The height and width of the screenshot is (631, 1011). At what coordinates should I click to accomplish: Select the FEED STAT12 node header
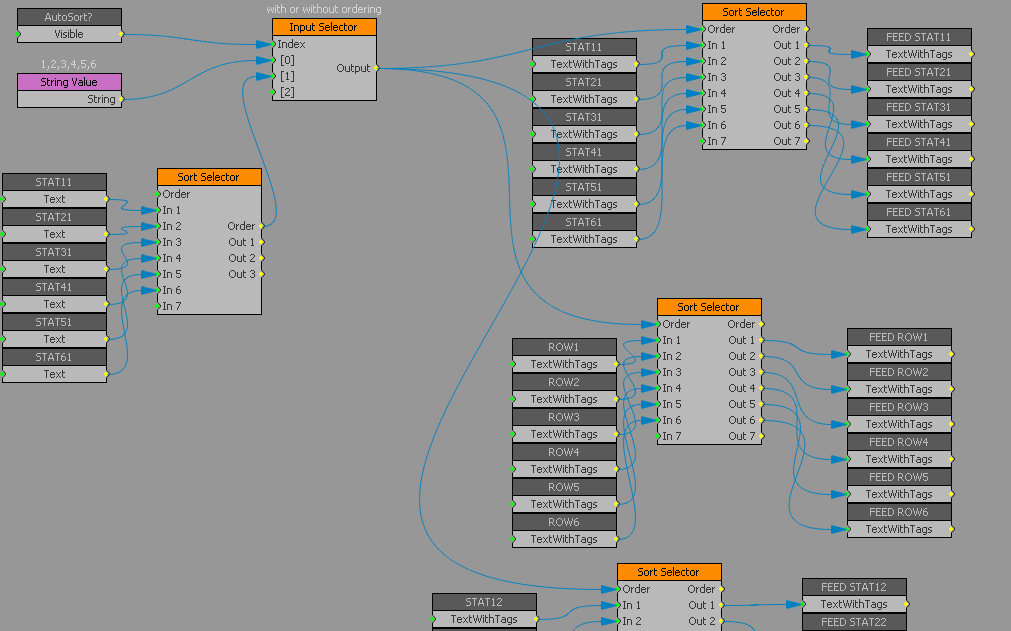coord(854,587)
